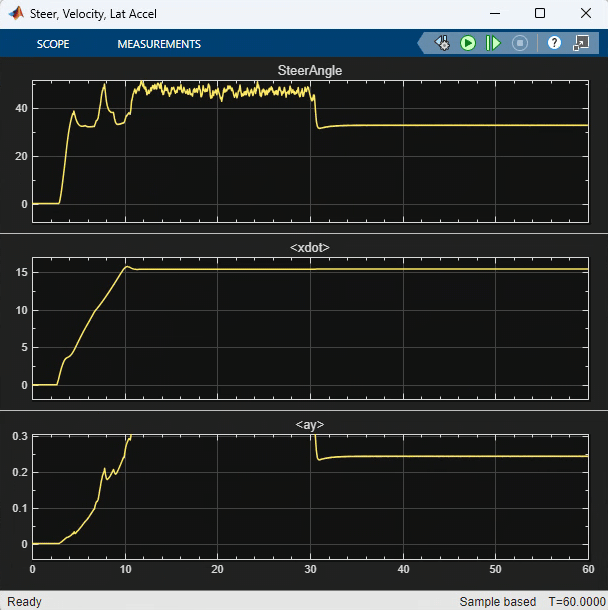Minimize the scope window
Screen dimensions: 608x610
pyautogui.click(x=495, y=13)
